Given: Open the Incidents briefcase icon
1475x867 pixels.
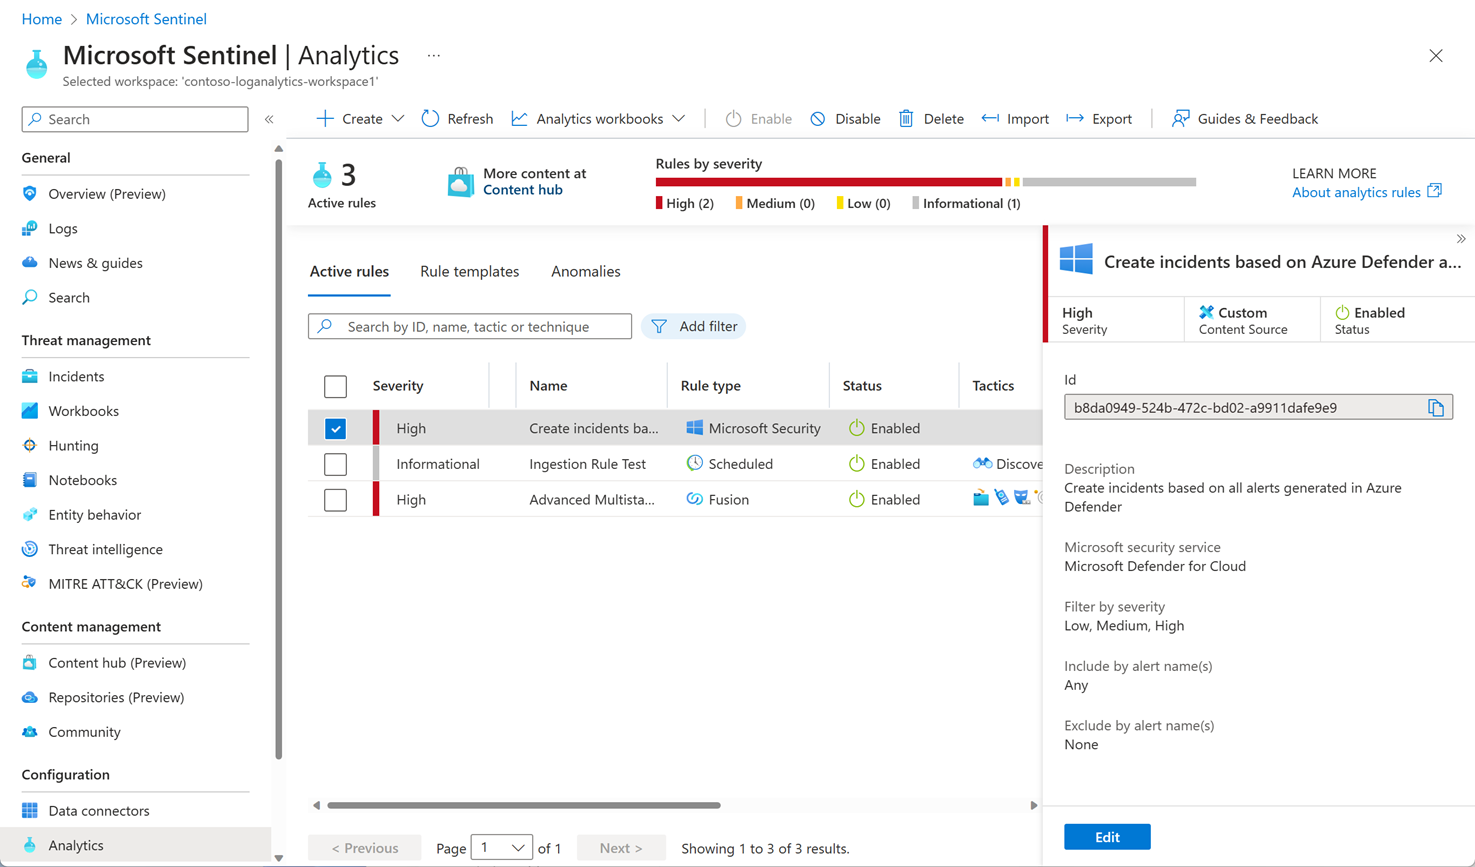Looking at the screenshot, I should [30, 377].
